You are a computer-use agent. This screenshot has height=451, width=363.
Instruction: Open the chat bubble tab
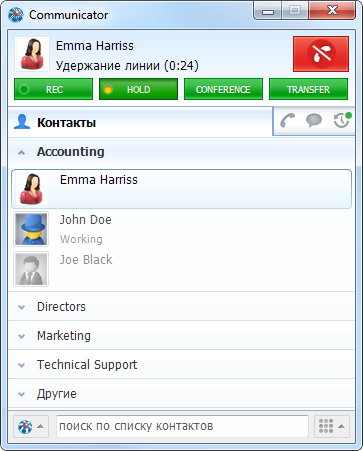314,121
